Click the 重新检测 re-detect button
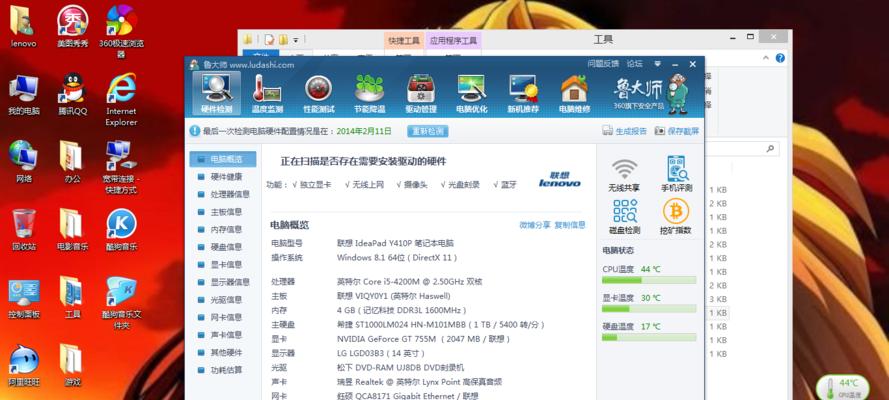The height and width of the screenshot is (400, 889). point(428,131)
